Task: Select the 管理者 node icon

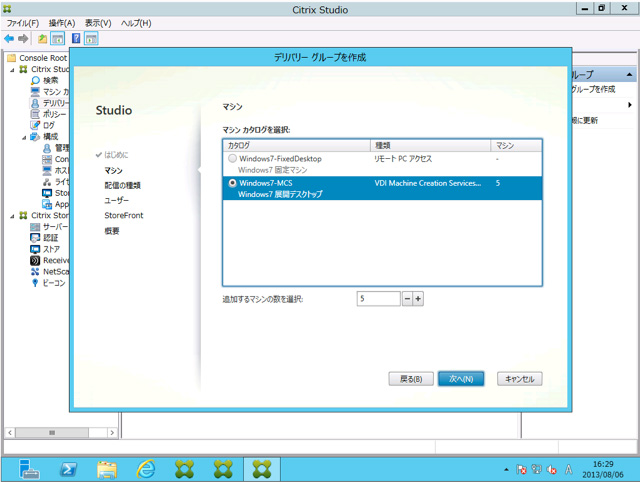Action: tap(47, 148)
